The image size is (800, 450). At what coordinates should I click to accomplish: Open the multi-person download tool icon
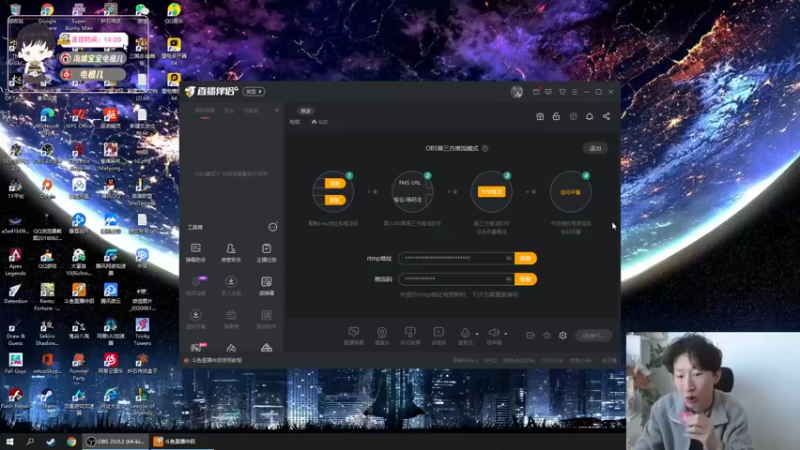(x=231, y=286)
